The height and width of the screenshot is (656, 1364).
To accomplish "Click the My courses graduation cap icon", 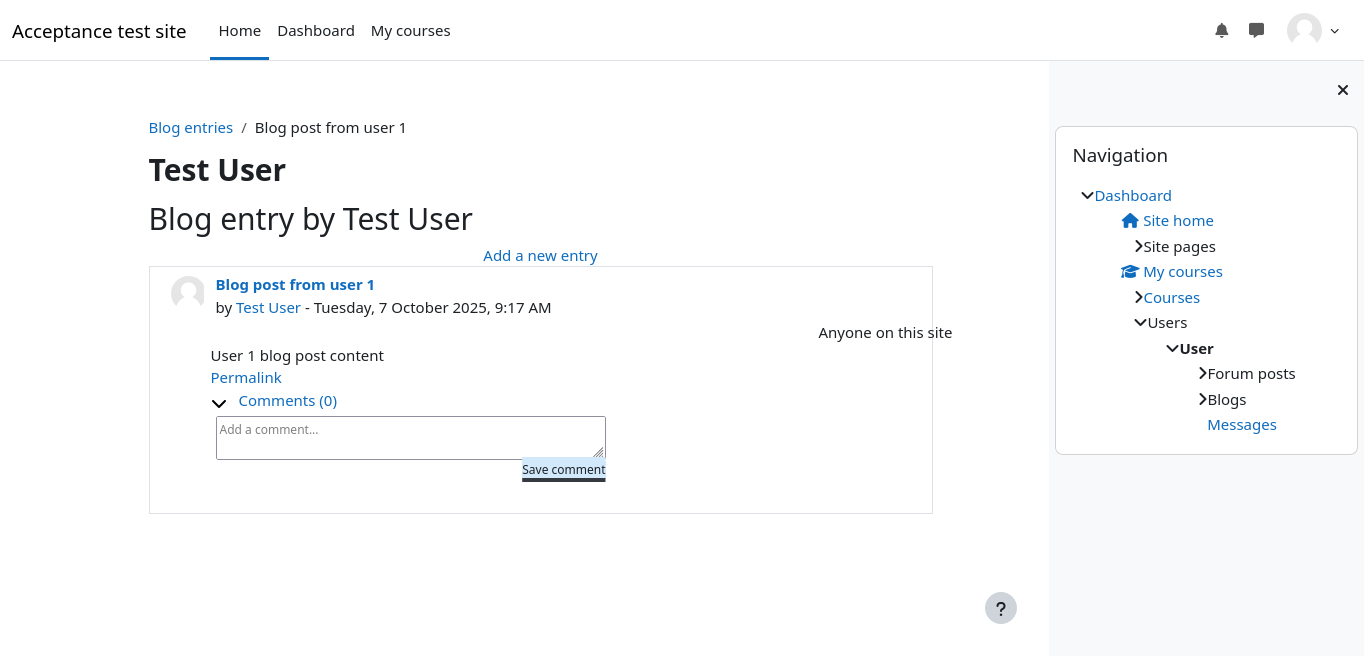I will click(1130, 272).
